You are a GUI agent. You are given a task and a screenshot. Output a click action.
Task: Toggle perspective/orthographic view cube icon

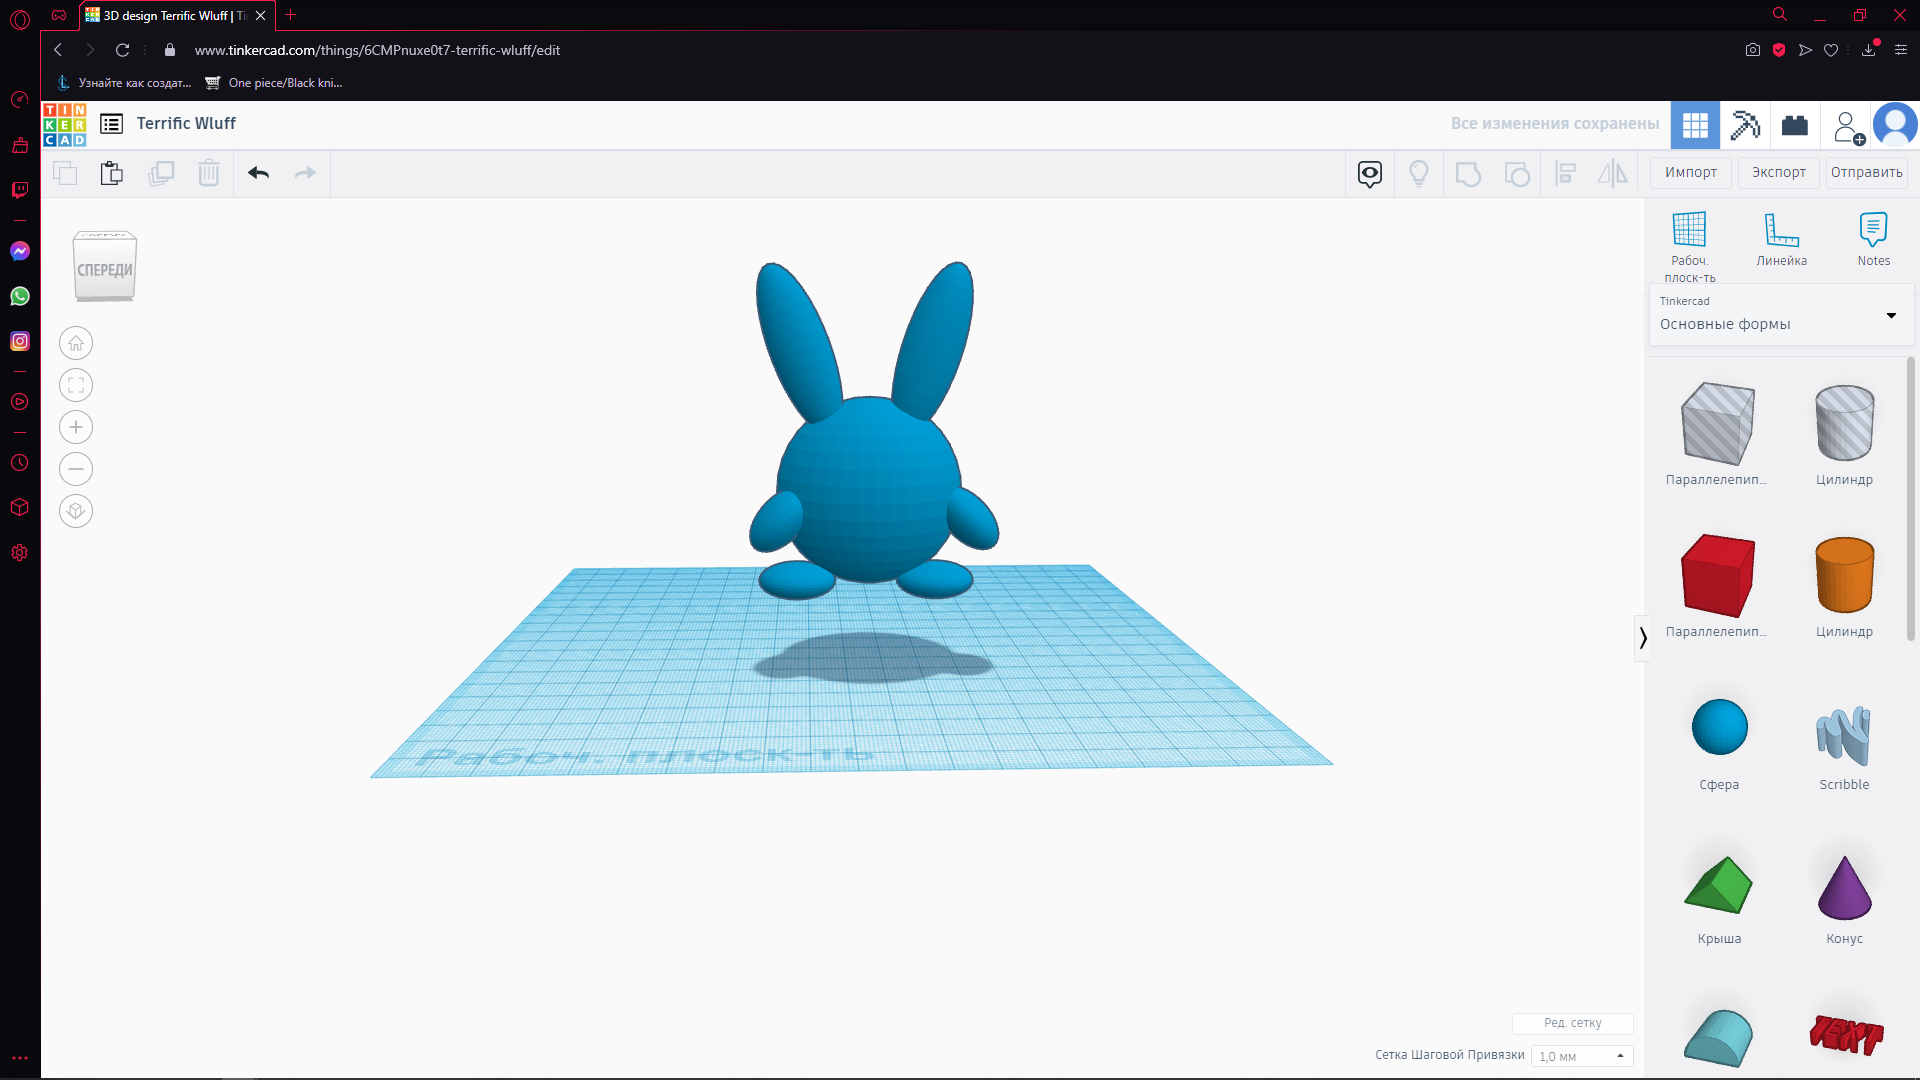76,511
